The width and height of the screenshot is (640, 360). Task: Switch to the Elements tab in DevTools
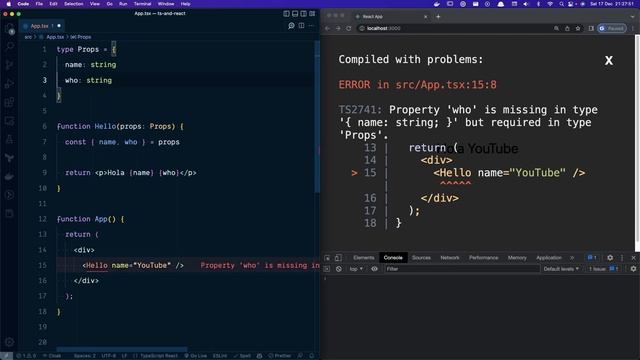click(364, 258)
